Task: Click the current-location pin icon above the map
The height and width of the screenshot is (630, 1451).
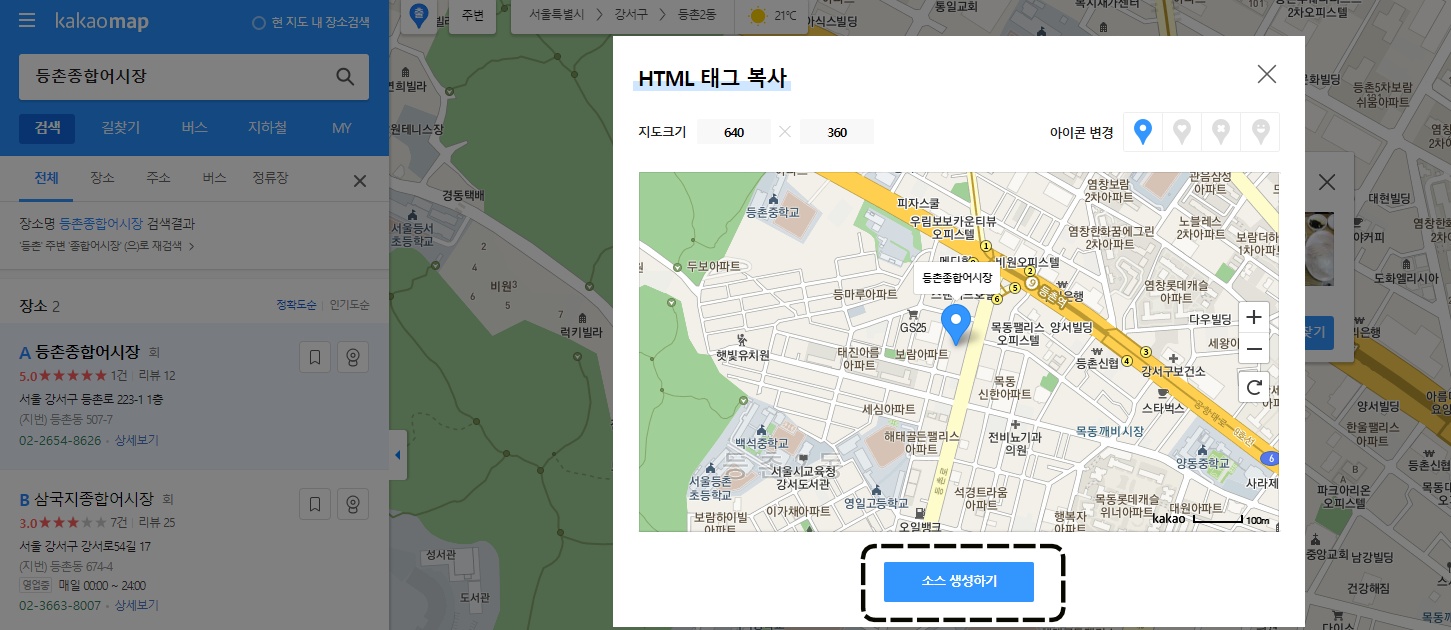Action: (x=421, y=16)
